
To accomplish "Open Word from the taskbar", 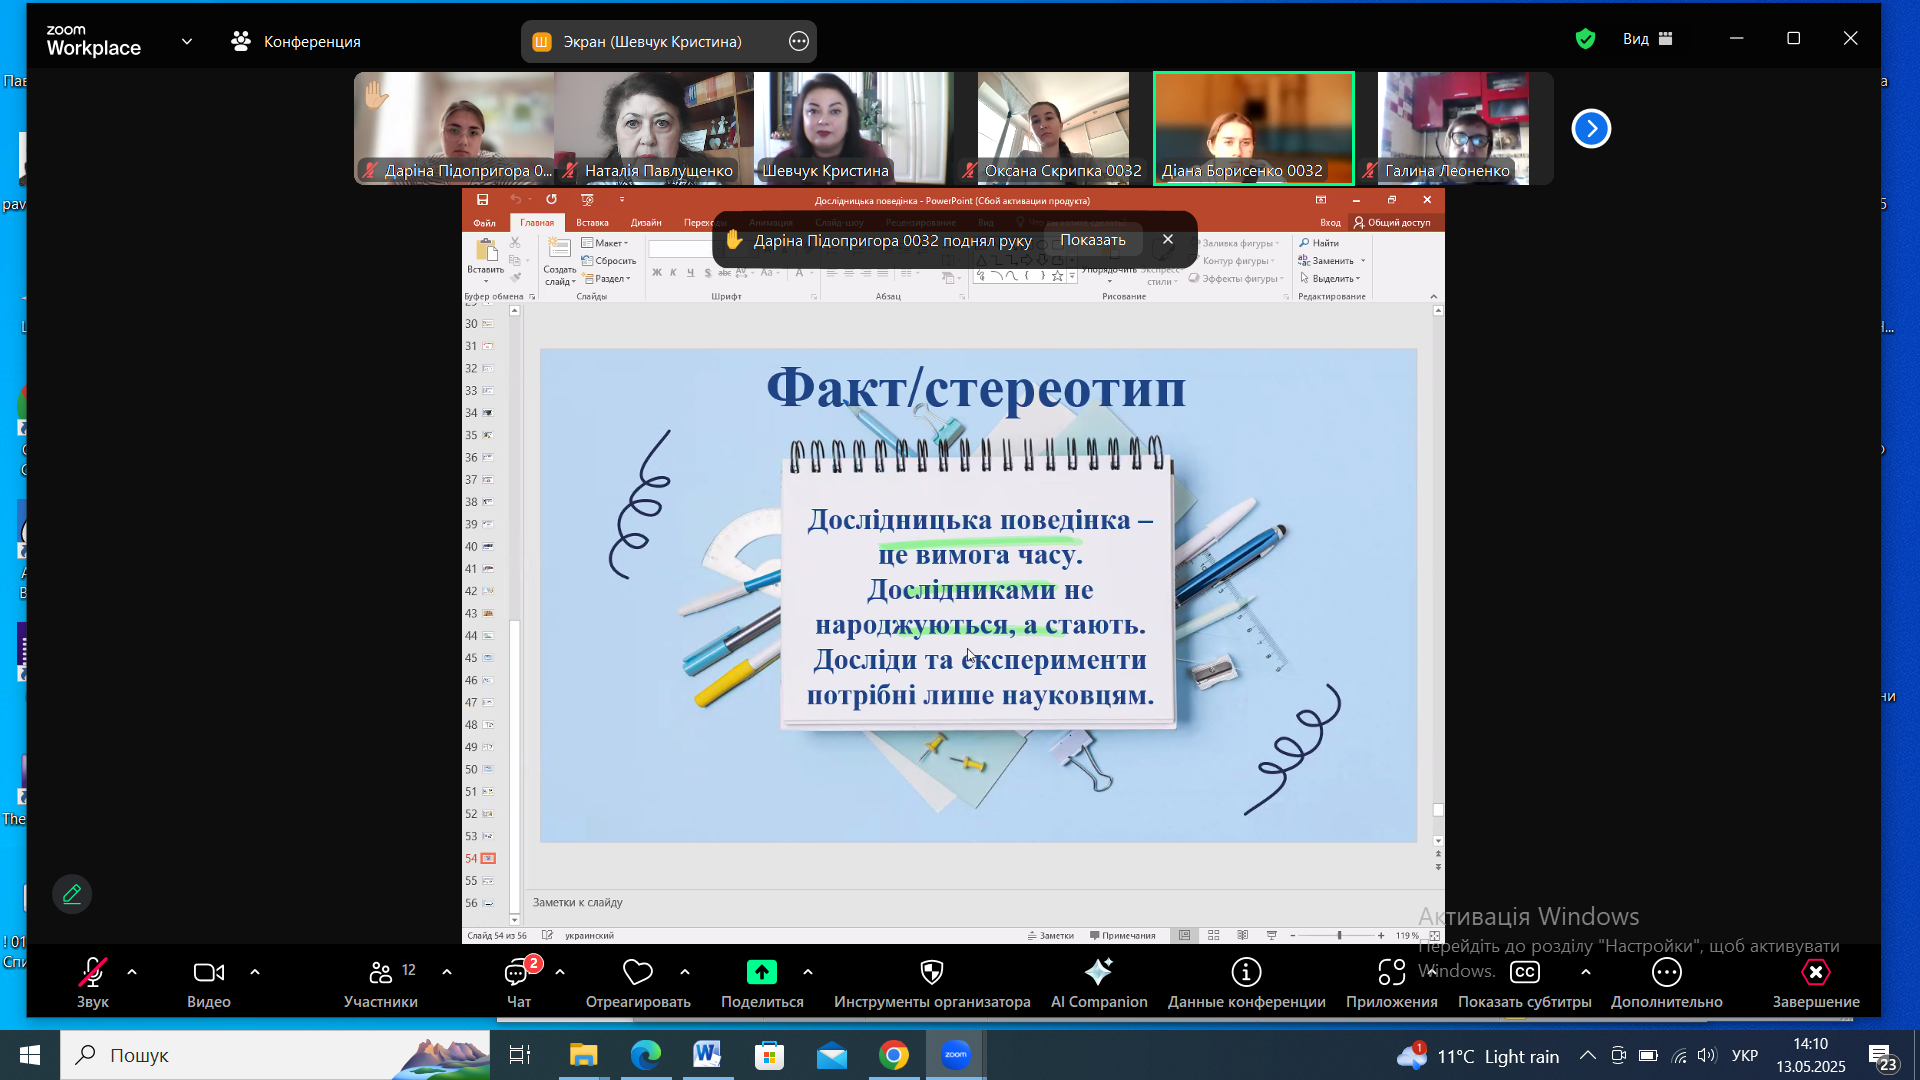I will [708, 1055].
